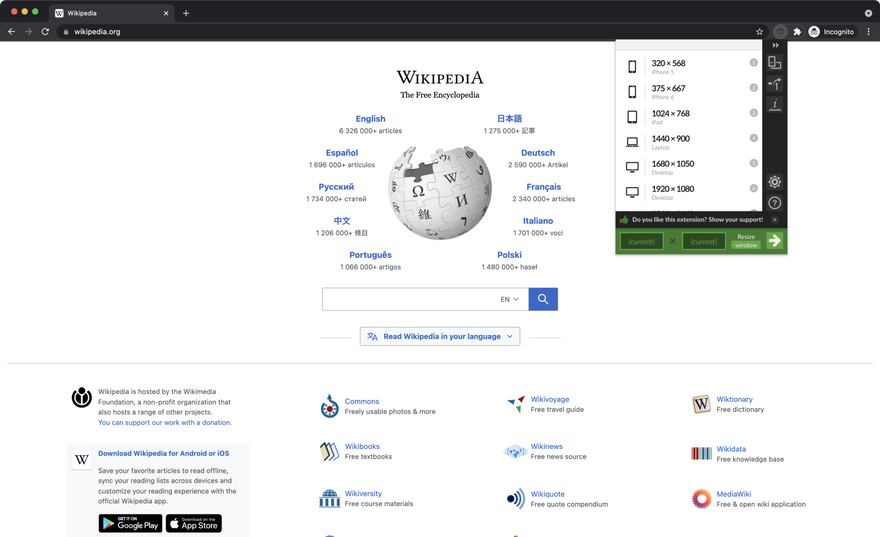Pick the 1680 × 1050 Desktop preset
The width and height of the screenshot is (880, 537).
pyautogui.click(x=689, y=167)
